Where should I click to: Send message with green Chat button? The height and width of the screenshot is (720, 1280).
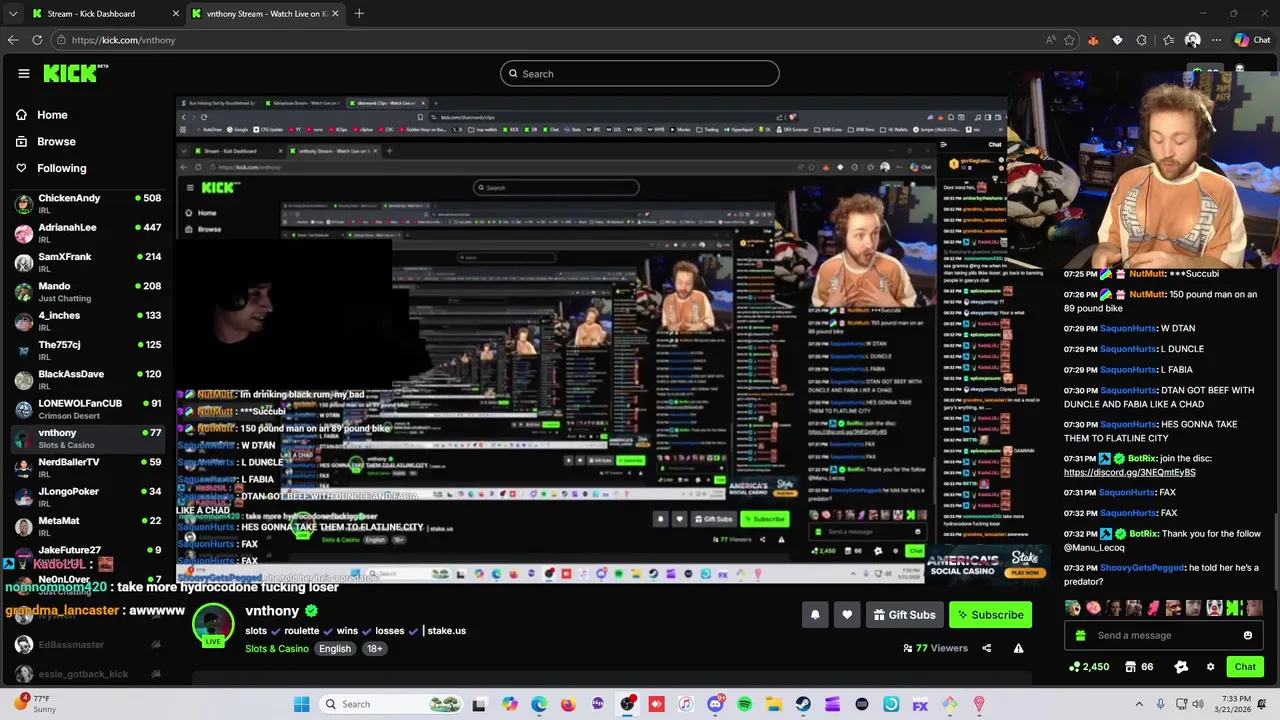point(1245,667)
